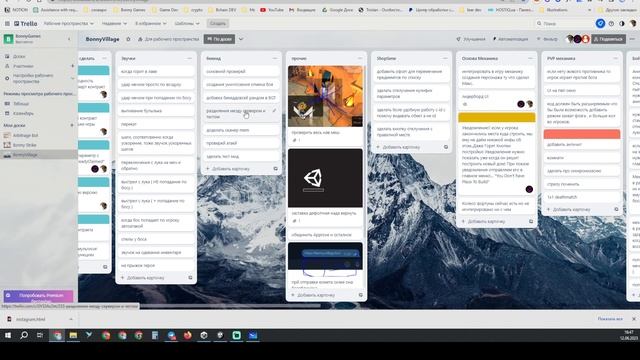Open the прочее list actions menu
Viewport: 640px width, 360px height.
point(360,58)
